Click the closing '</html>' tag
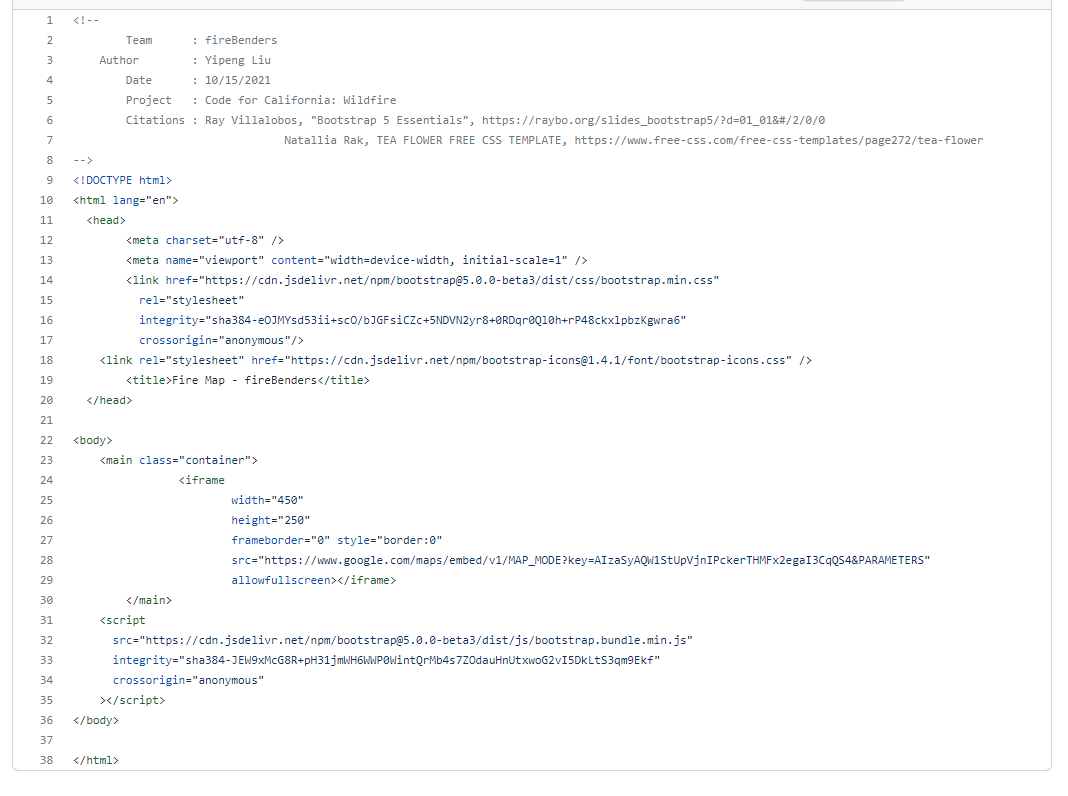This screenshot has width=1068, height=796. [96, 760]
